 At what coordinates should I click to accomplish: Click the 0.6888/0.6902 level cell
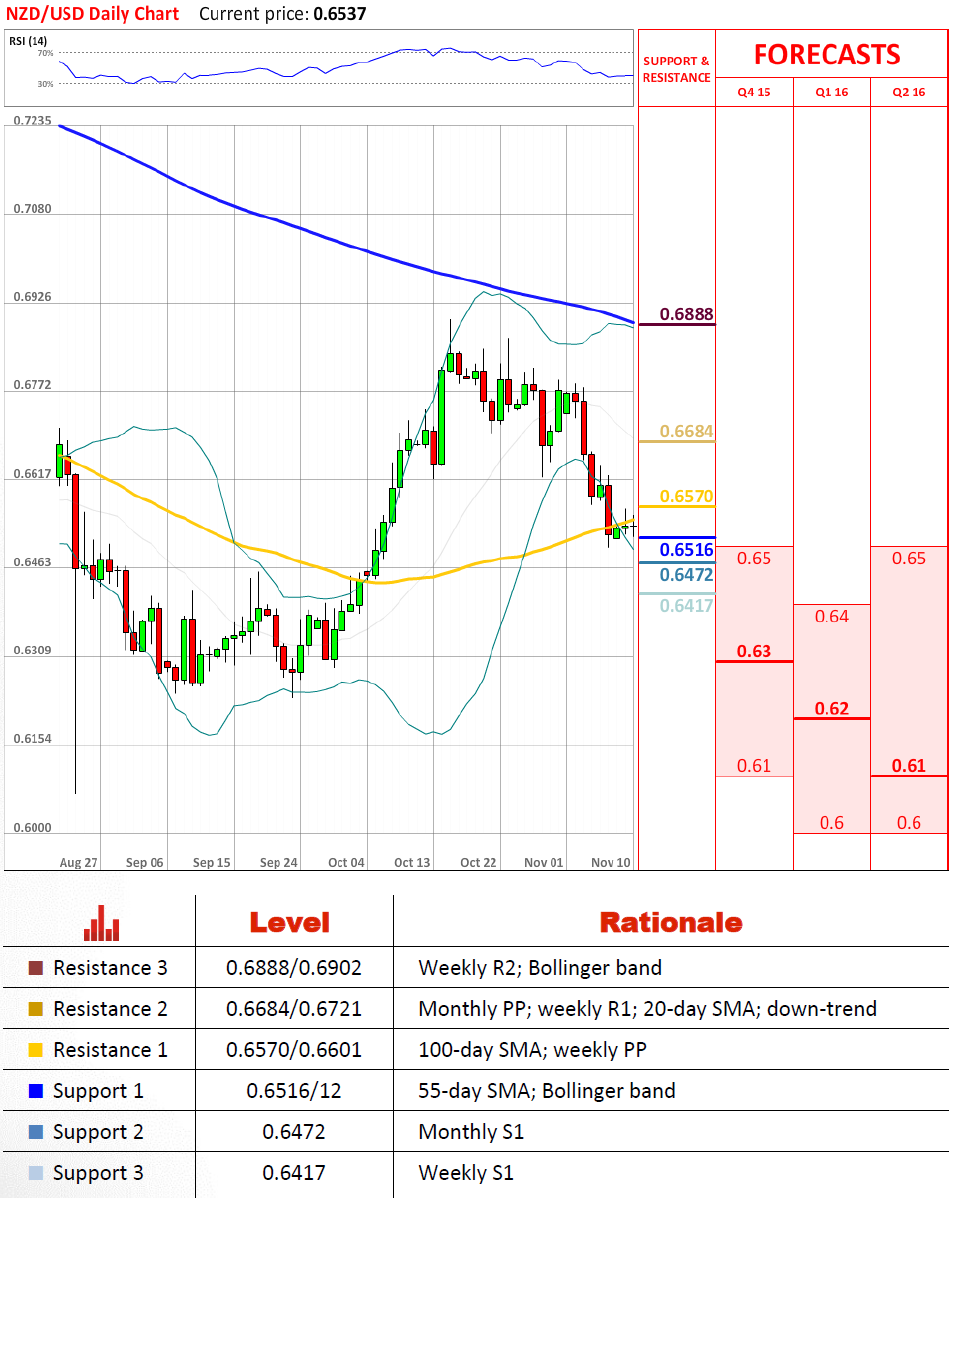point(294,968)
